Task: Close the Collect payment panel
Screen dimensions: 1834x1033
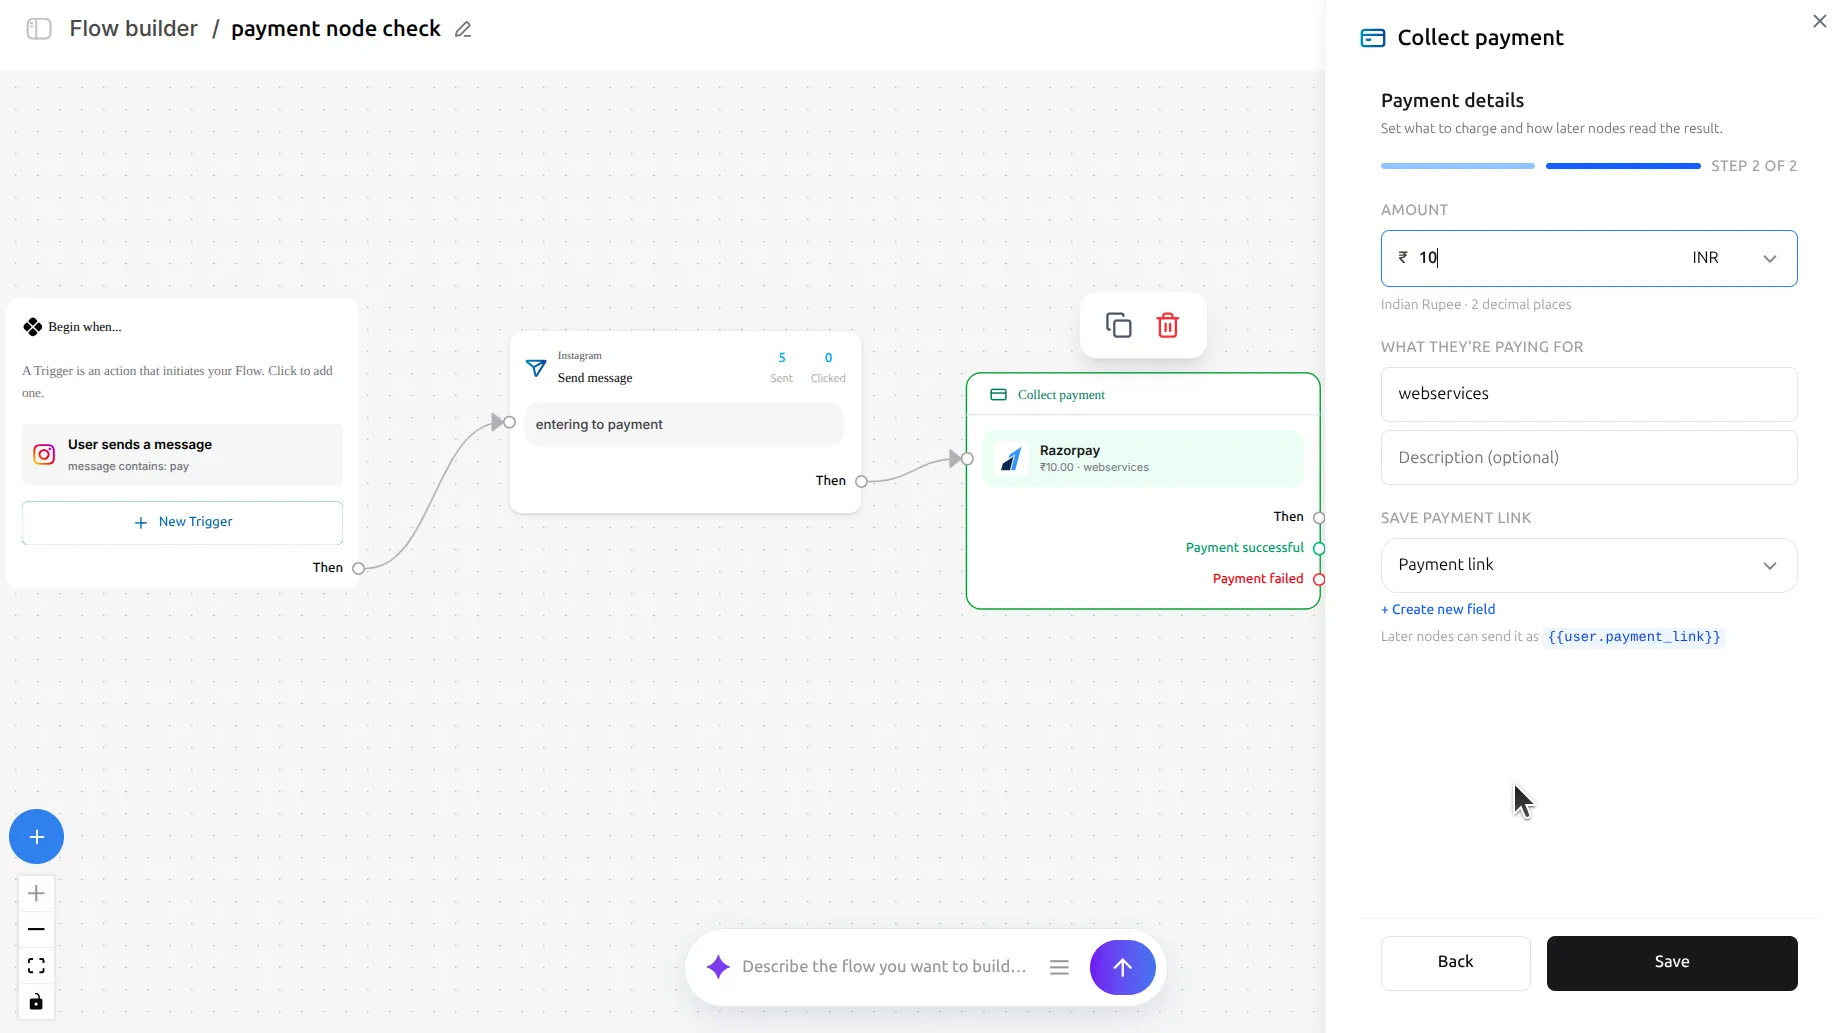Action: pyautogui.click(x=1819, y=21)
